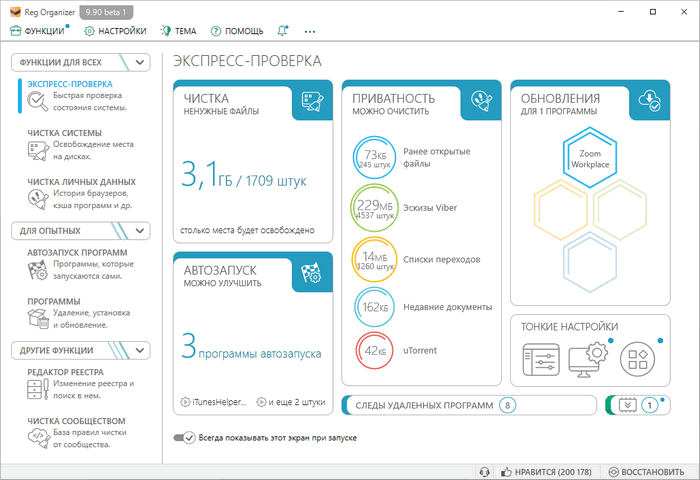Open the ТЕМА menu

coord(179,31)
